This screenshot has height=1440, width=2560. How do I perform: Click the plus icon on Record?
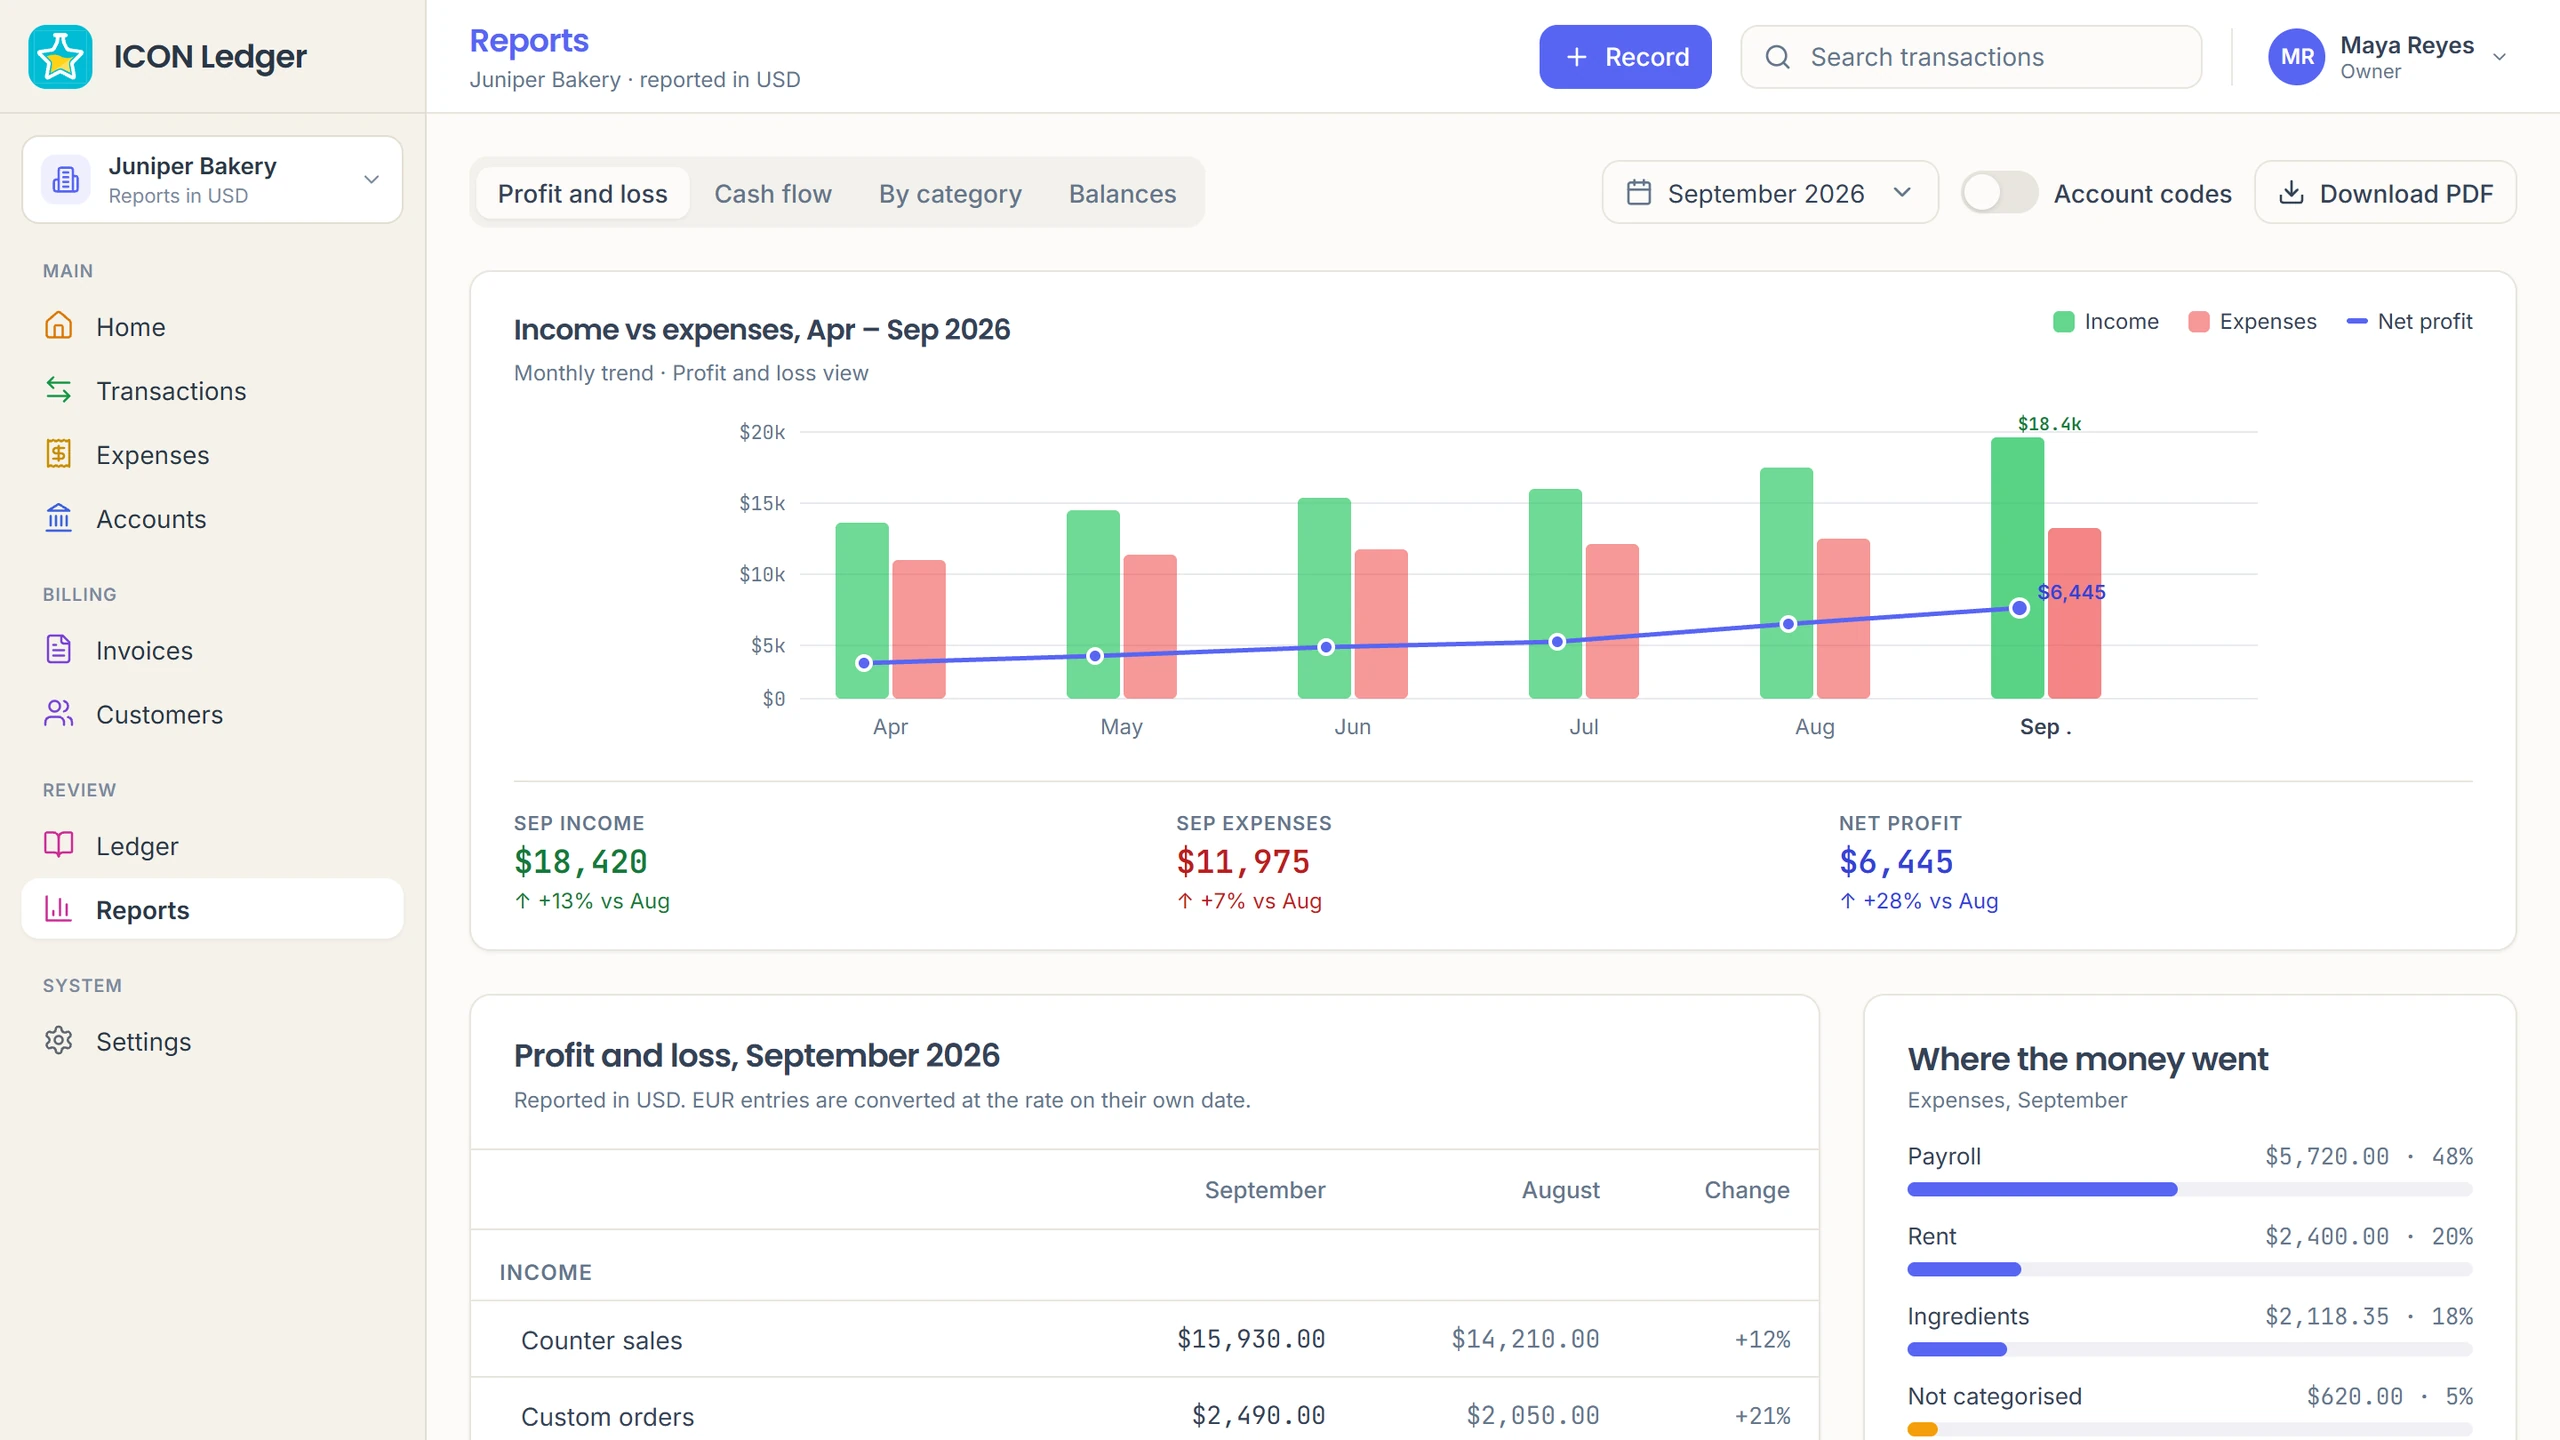click(x=1577, y=57)
